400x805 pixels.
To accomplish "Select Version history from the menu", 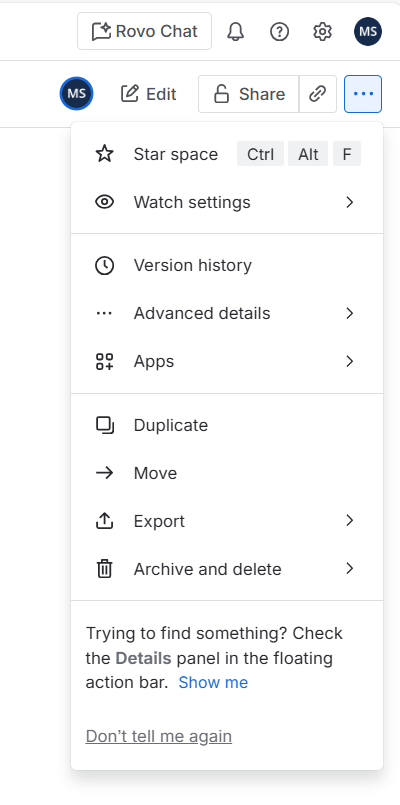I will point(227,265).
